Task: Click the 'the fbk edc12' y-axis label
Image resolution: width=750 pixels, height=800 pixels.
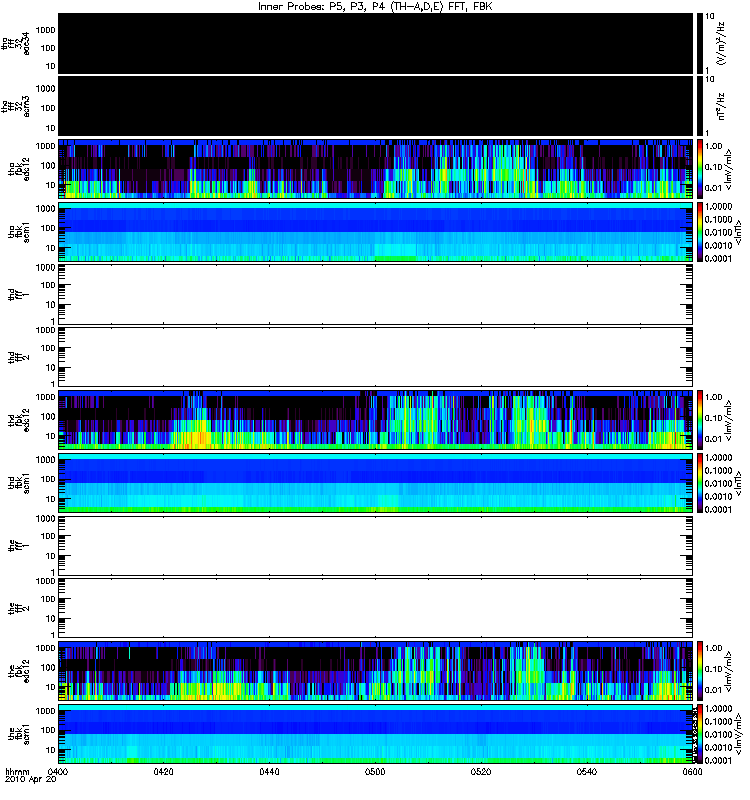Action: [19, 671]
